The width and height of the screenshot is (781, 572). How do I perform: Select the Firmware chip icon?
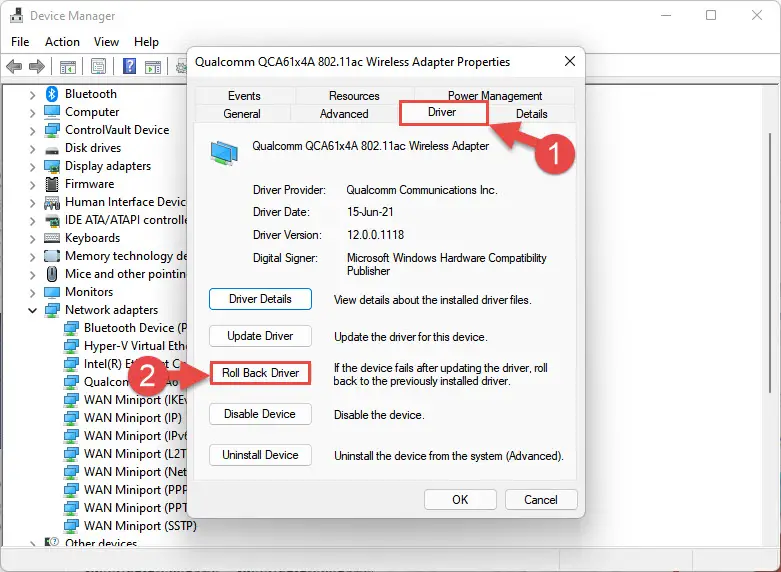tap(52, 184)
